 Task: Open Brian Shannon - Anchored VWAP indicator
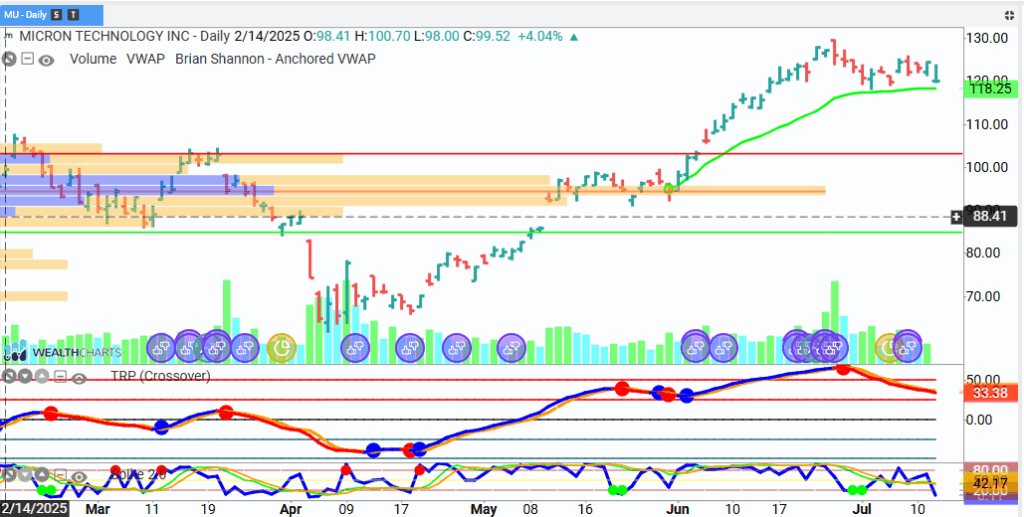pos(276,59)
